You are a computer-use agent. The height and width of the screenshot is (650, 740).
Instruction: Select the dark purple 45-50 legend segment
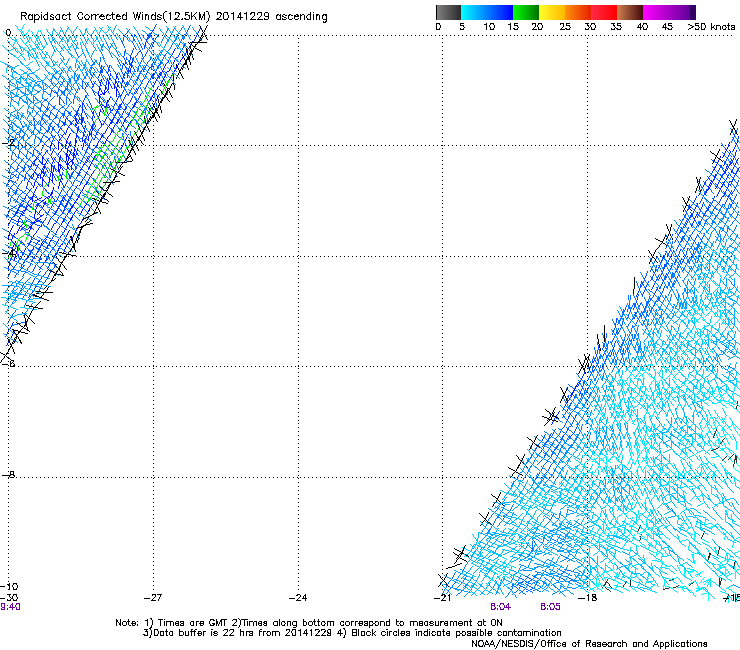tap(682, 12)
